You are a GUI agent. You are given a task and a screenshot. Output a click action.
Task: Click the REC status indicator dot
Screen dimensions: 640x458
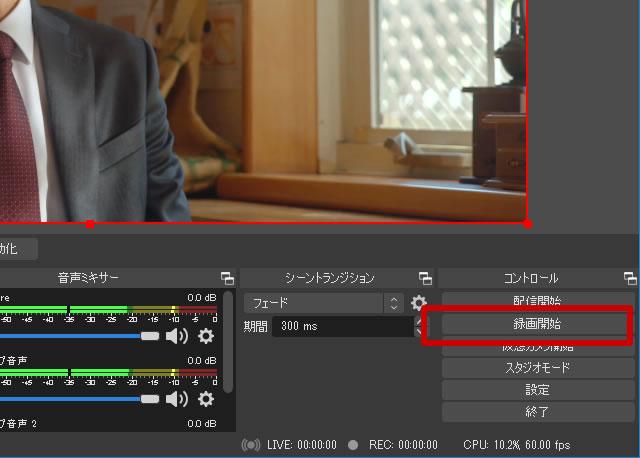pos(352,444)
